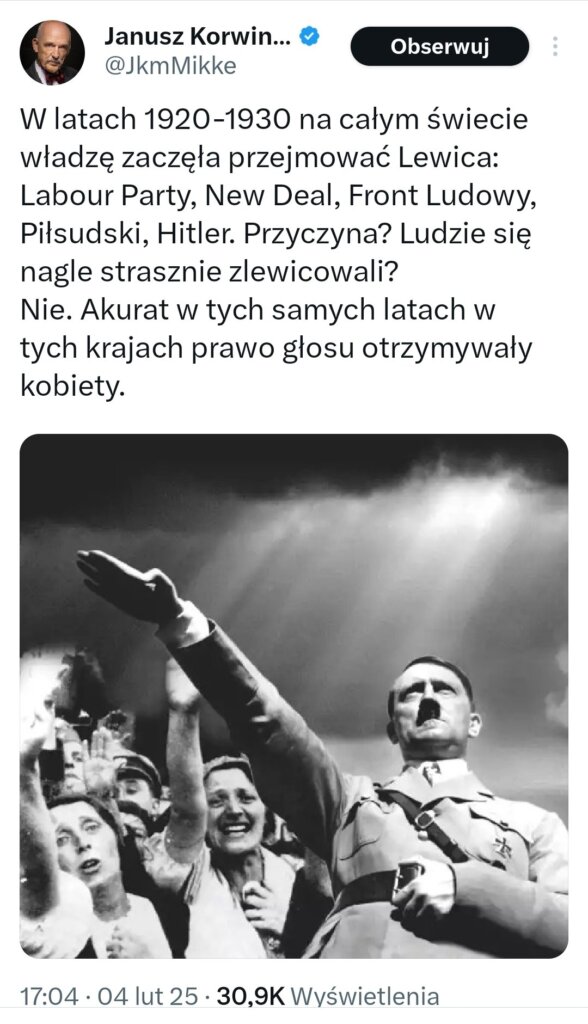
Task: Click the 'tych krajach prawo głosu' text line
Action: coord(276,348)
